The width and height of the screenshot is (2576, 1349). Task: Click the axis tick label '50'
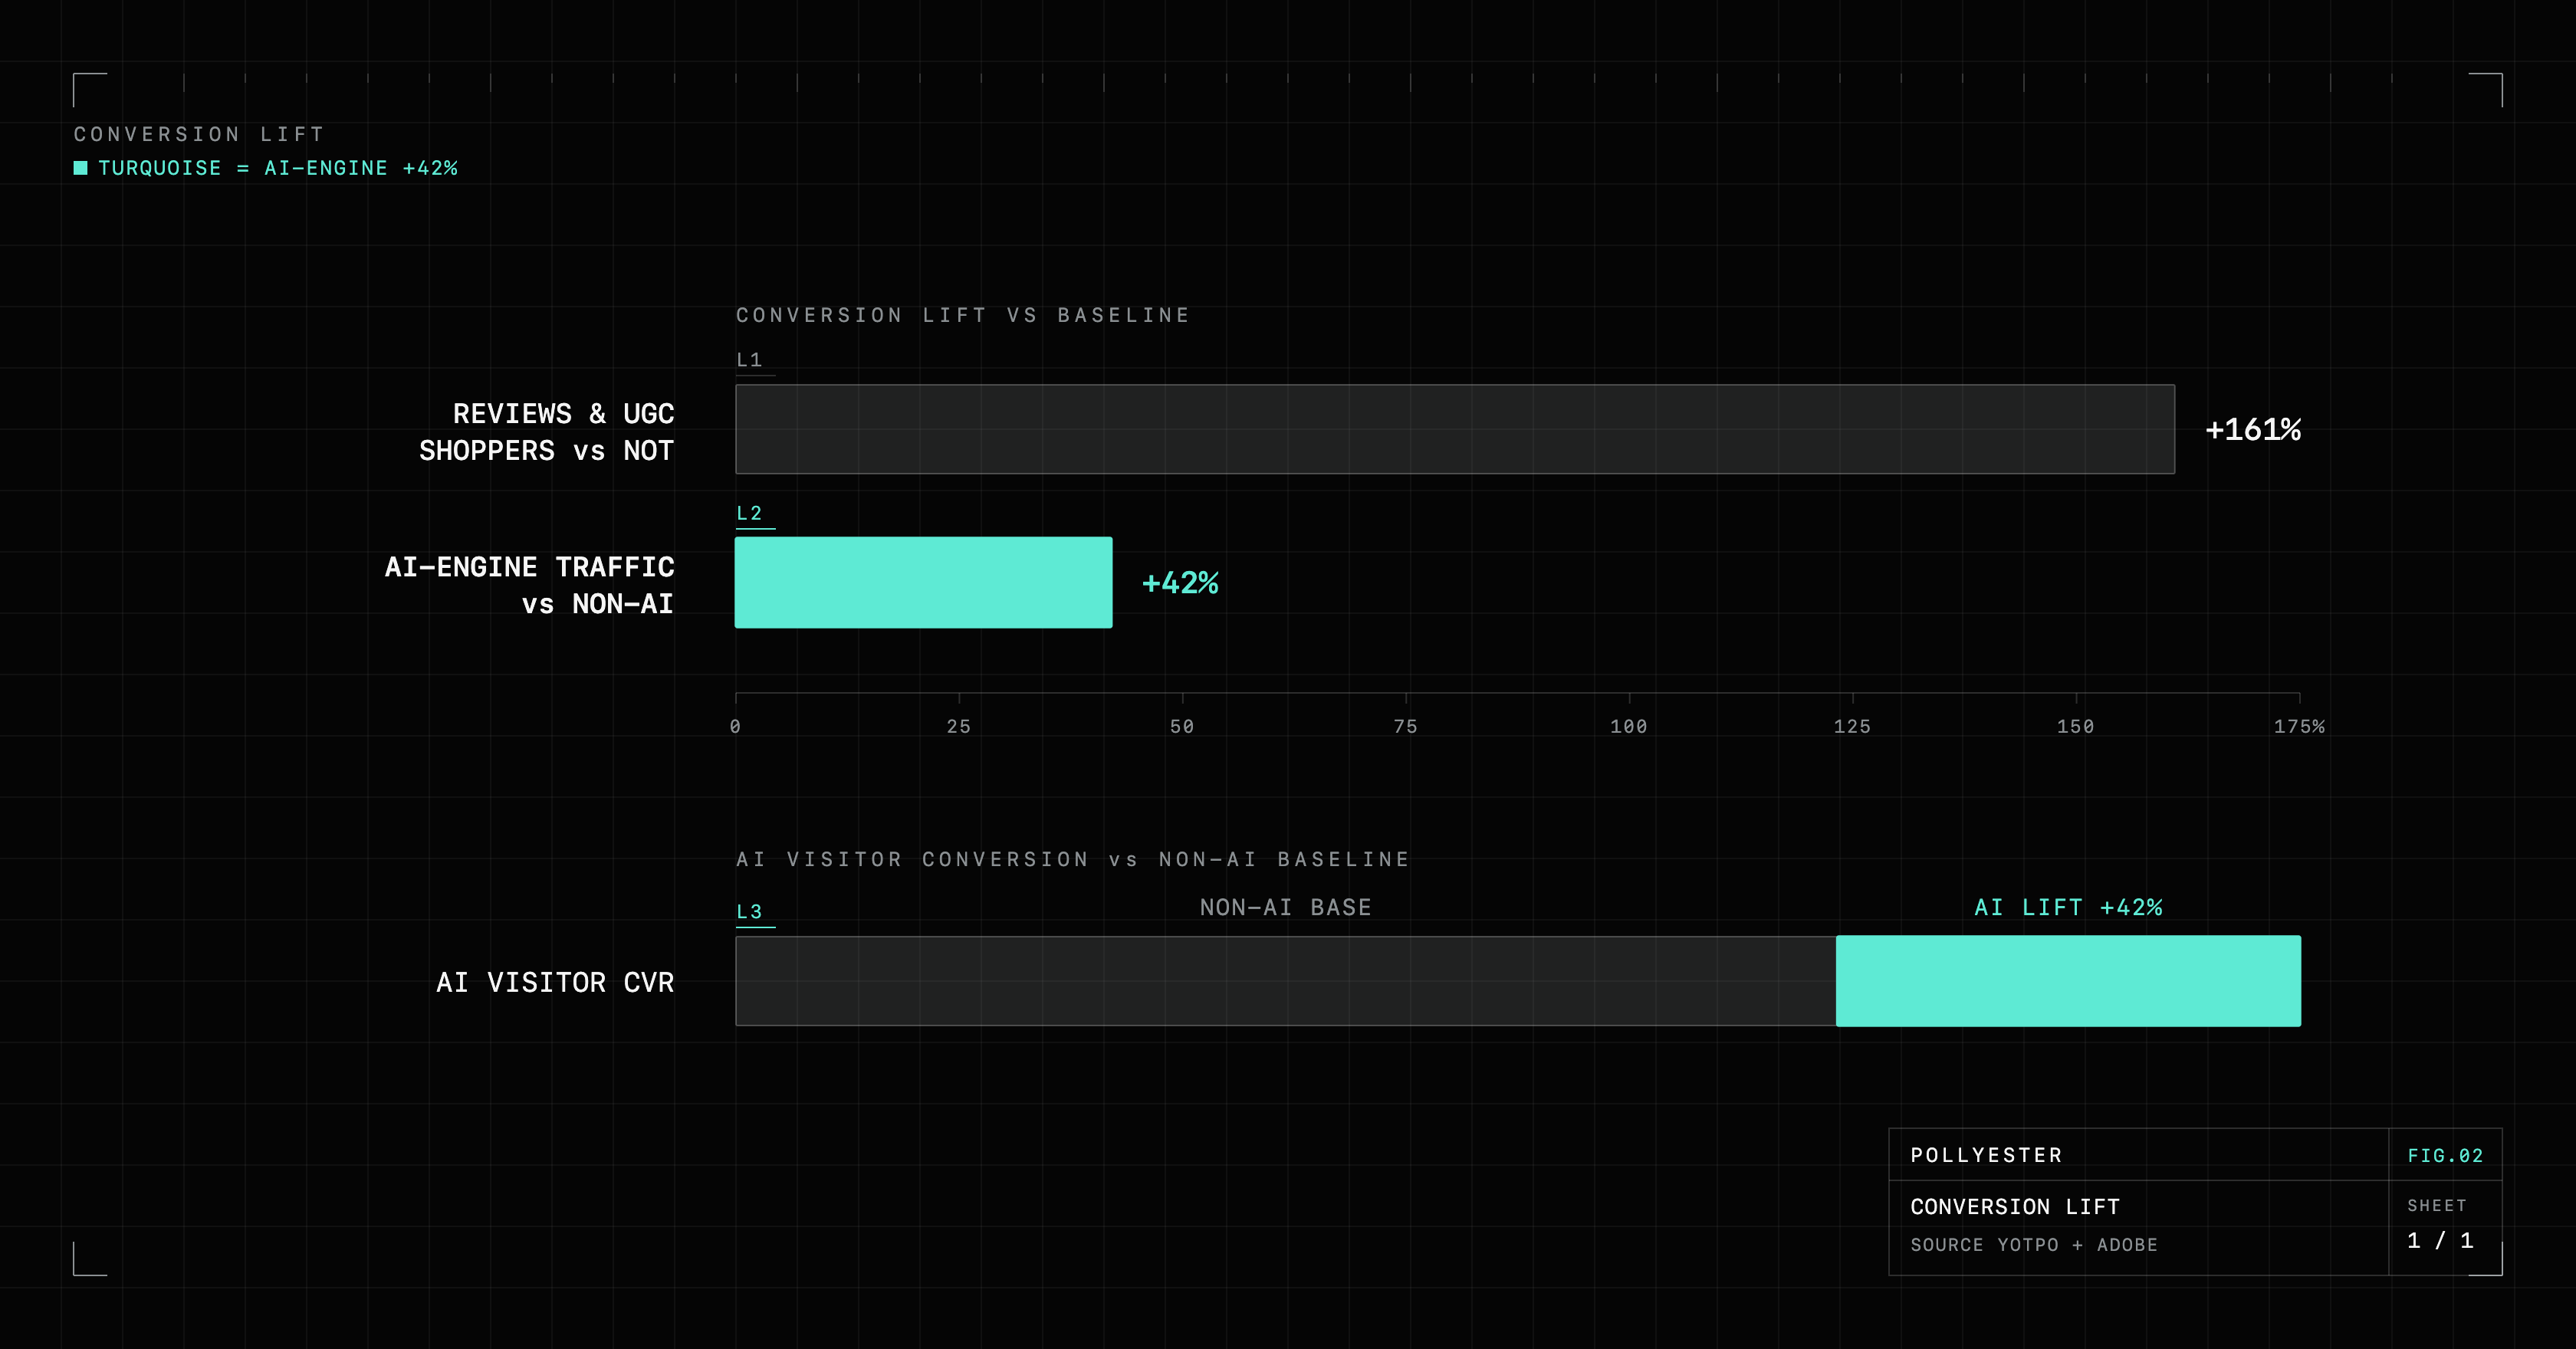pos(1182,727)
